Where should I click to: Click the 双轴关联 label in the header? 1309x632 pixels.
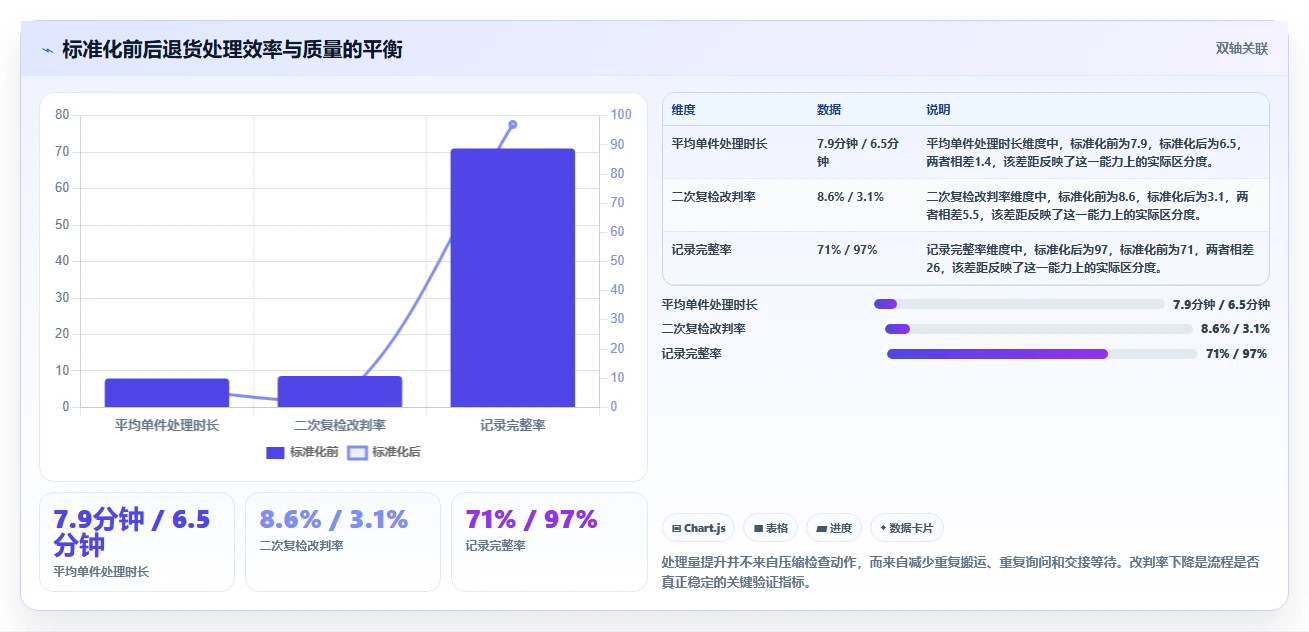(x=1241, y=49)
